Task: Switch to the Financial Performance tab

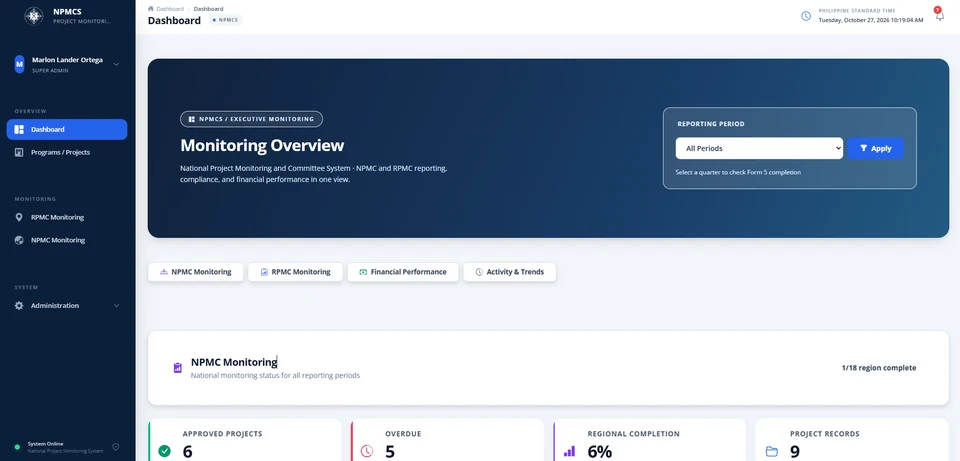Action: click(x=403, y=272)
